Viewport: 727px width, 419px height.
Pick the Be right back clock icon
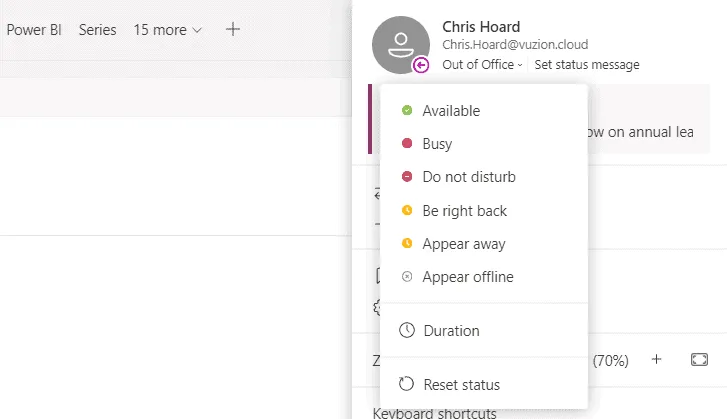click(407, 211)
